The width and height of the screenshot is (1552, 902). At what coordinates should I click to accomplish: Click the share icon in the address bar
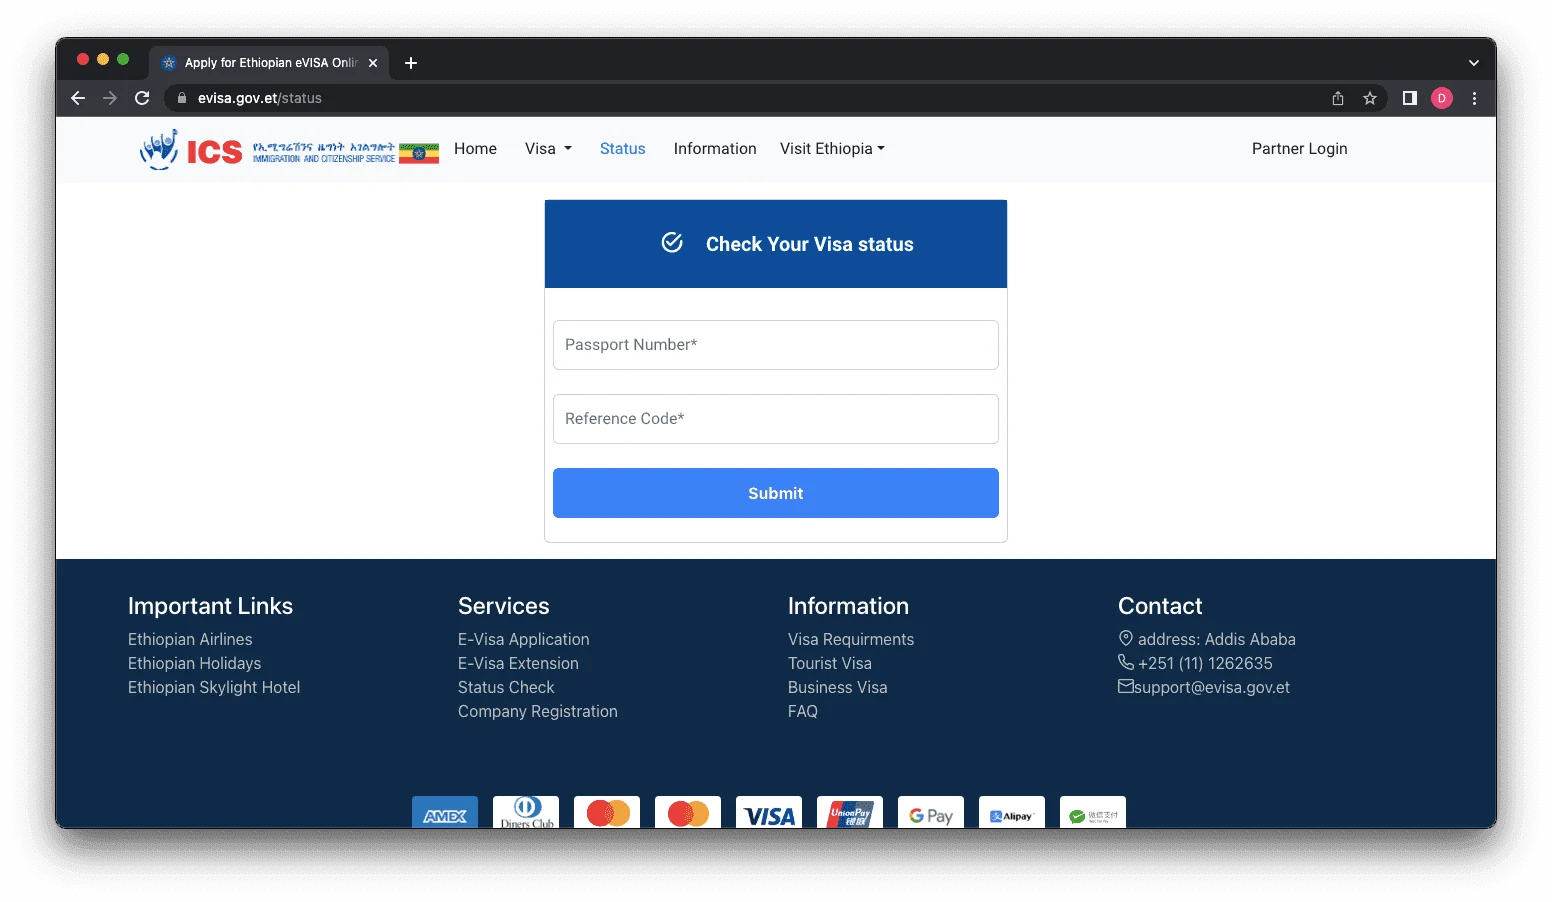(x=1338, y=98)
